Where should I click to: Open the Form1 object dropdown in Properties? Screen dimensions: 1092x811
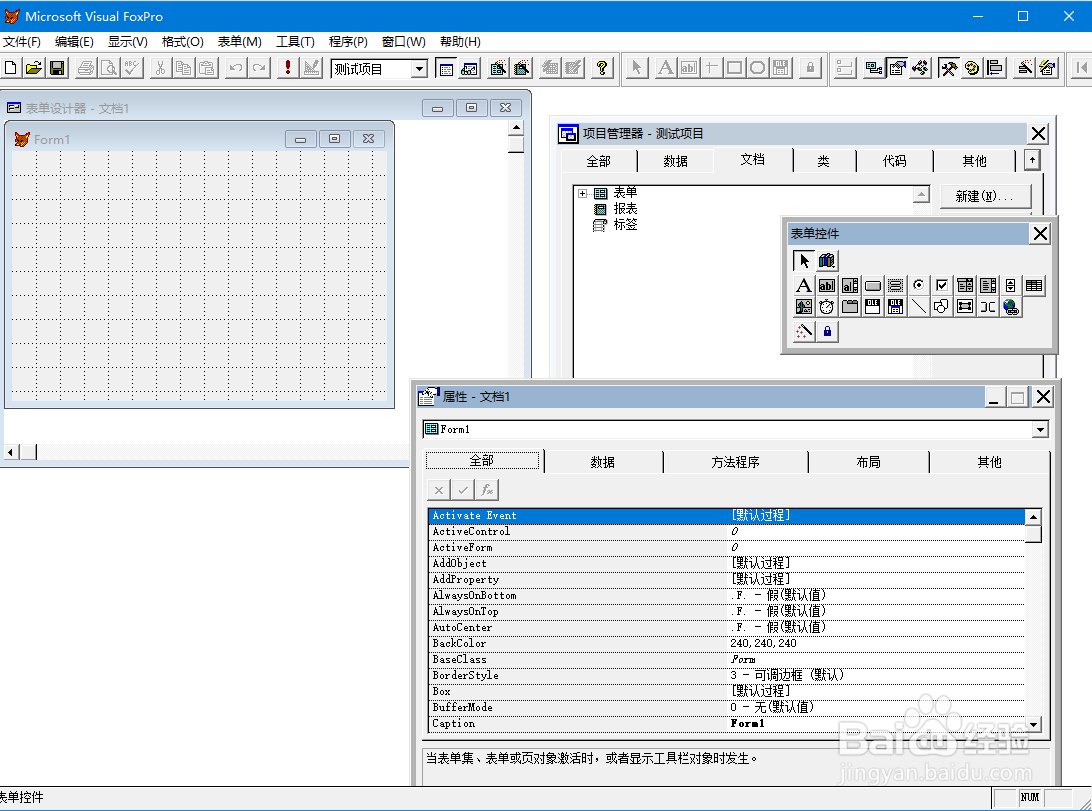click(1040, 430)
